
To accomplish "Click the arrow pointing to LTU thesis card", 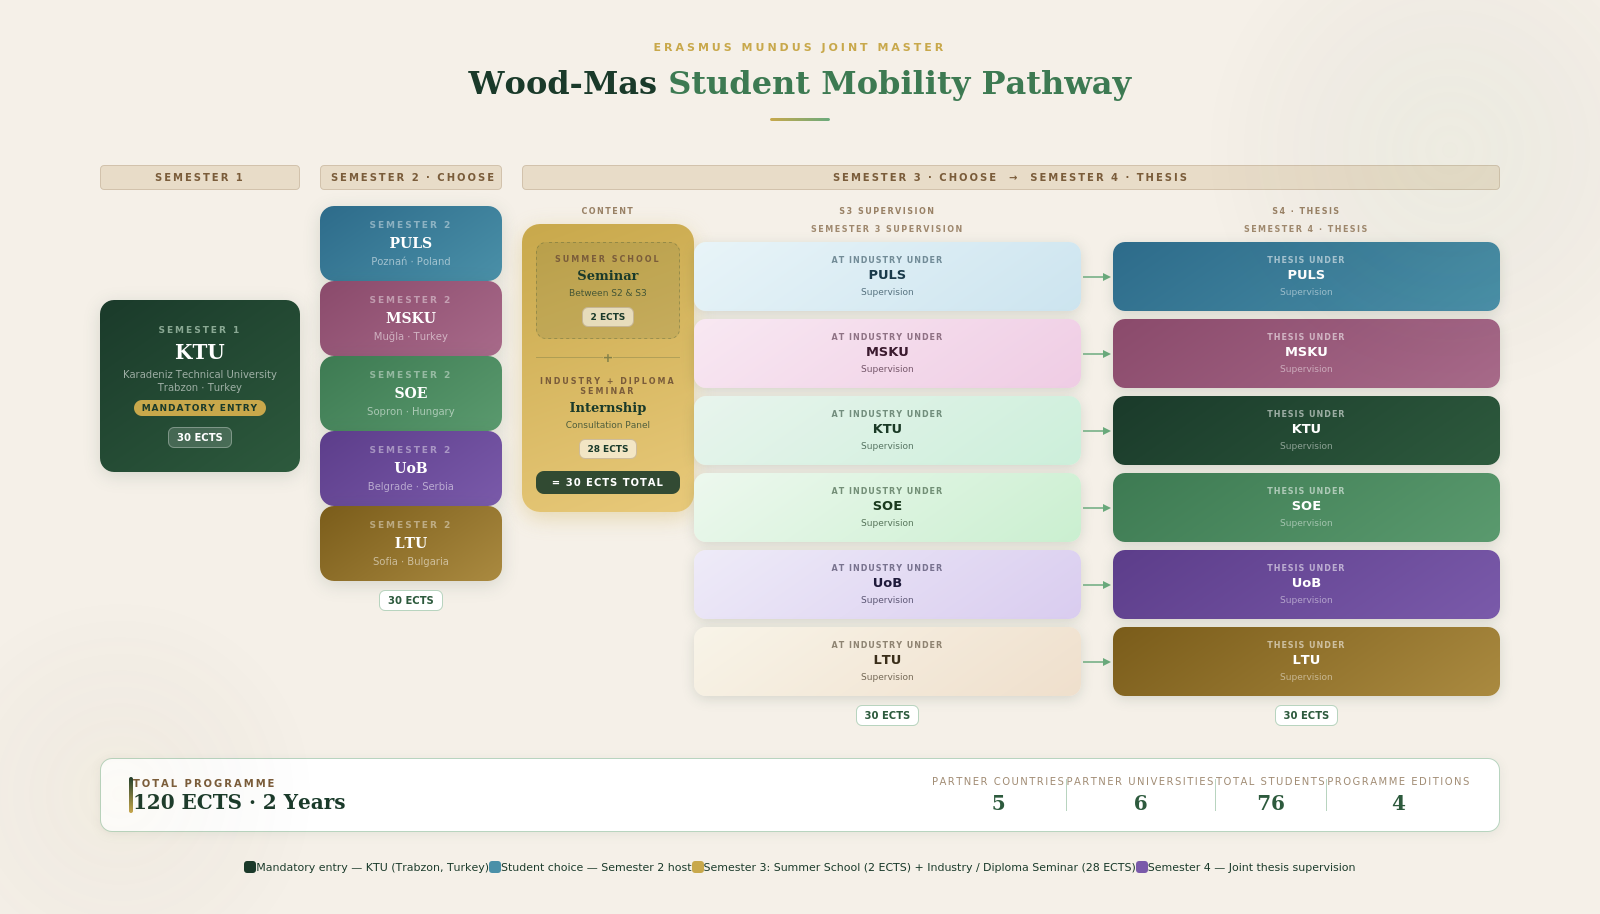I will [x=1096, y=662].
